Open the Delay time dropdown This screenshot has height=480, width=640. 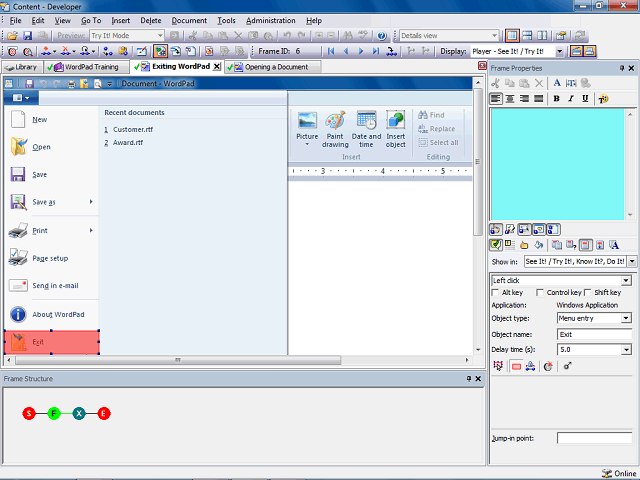point(626,349)
